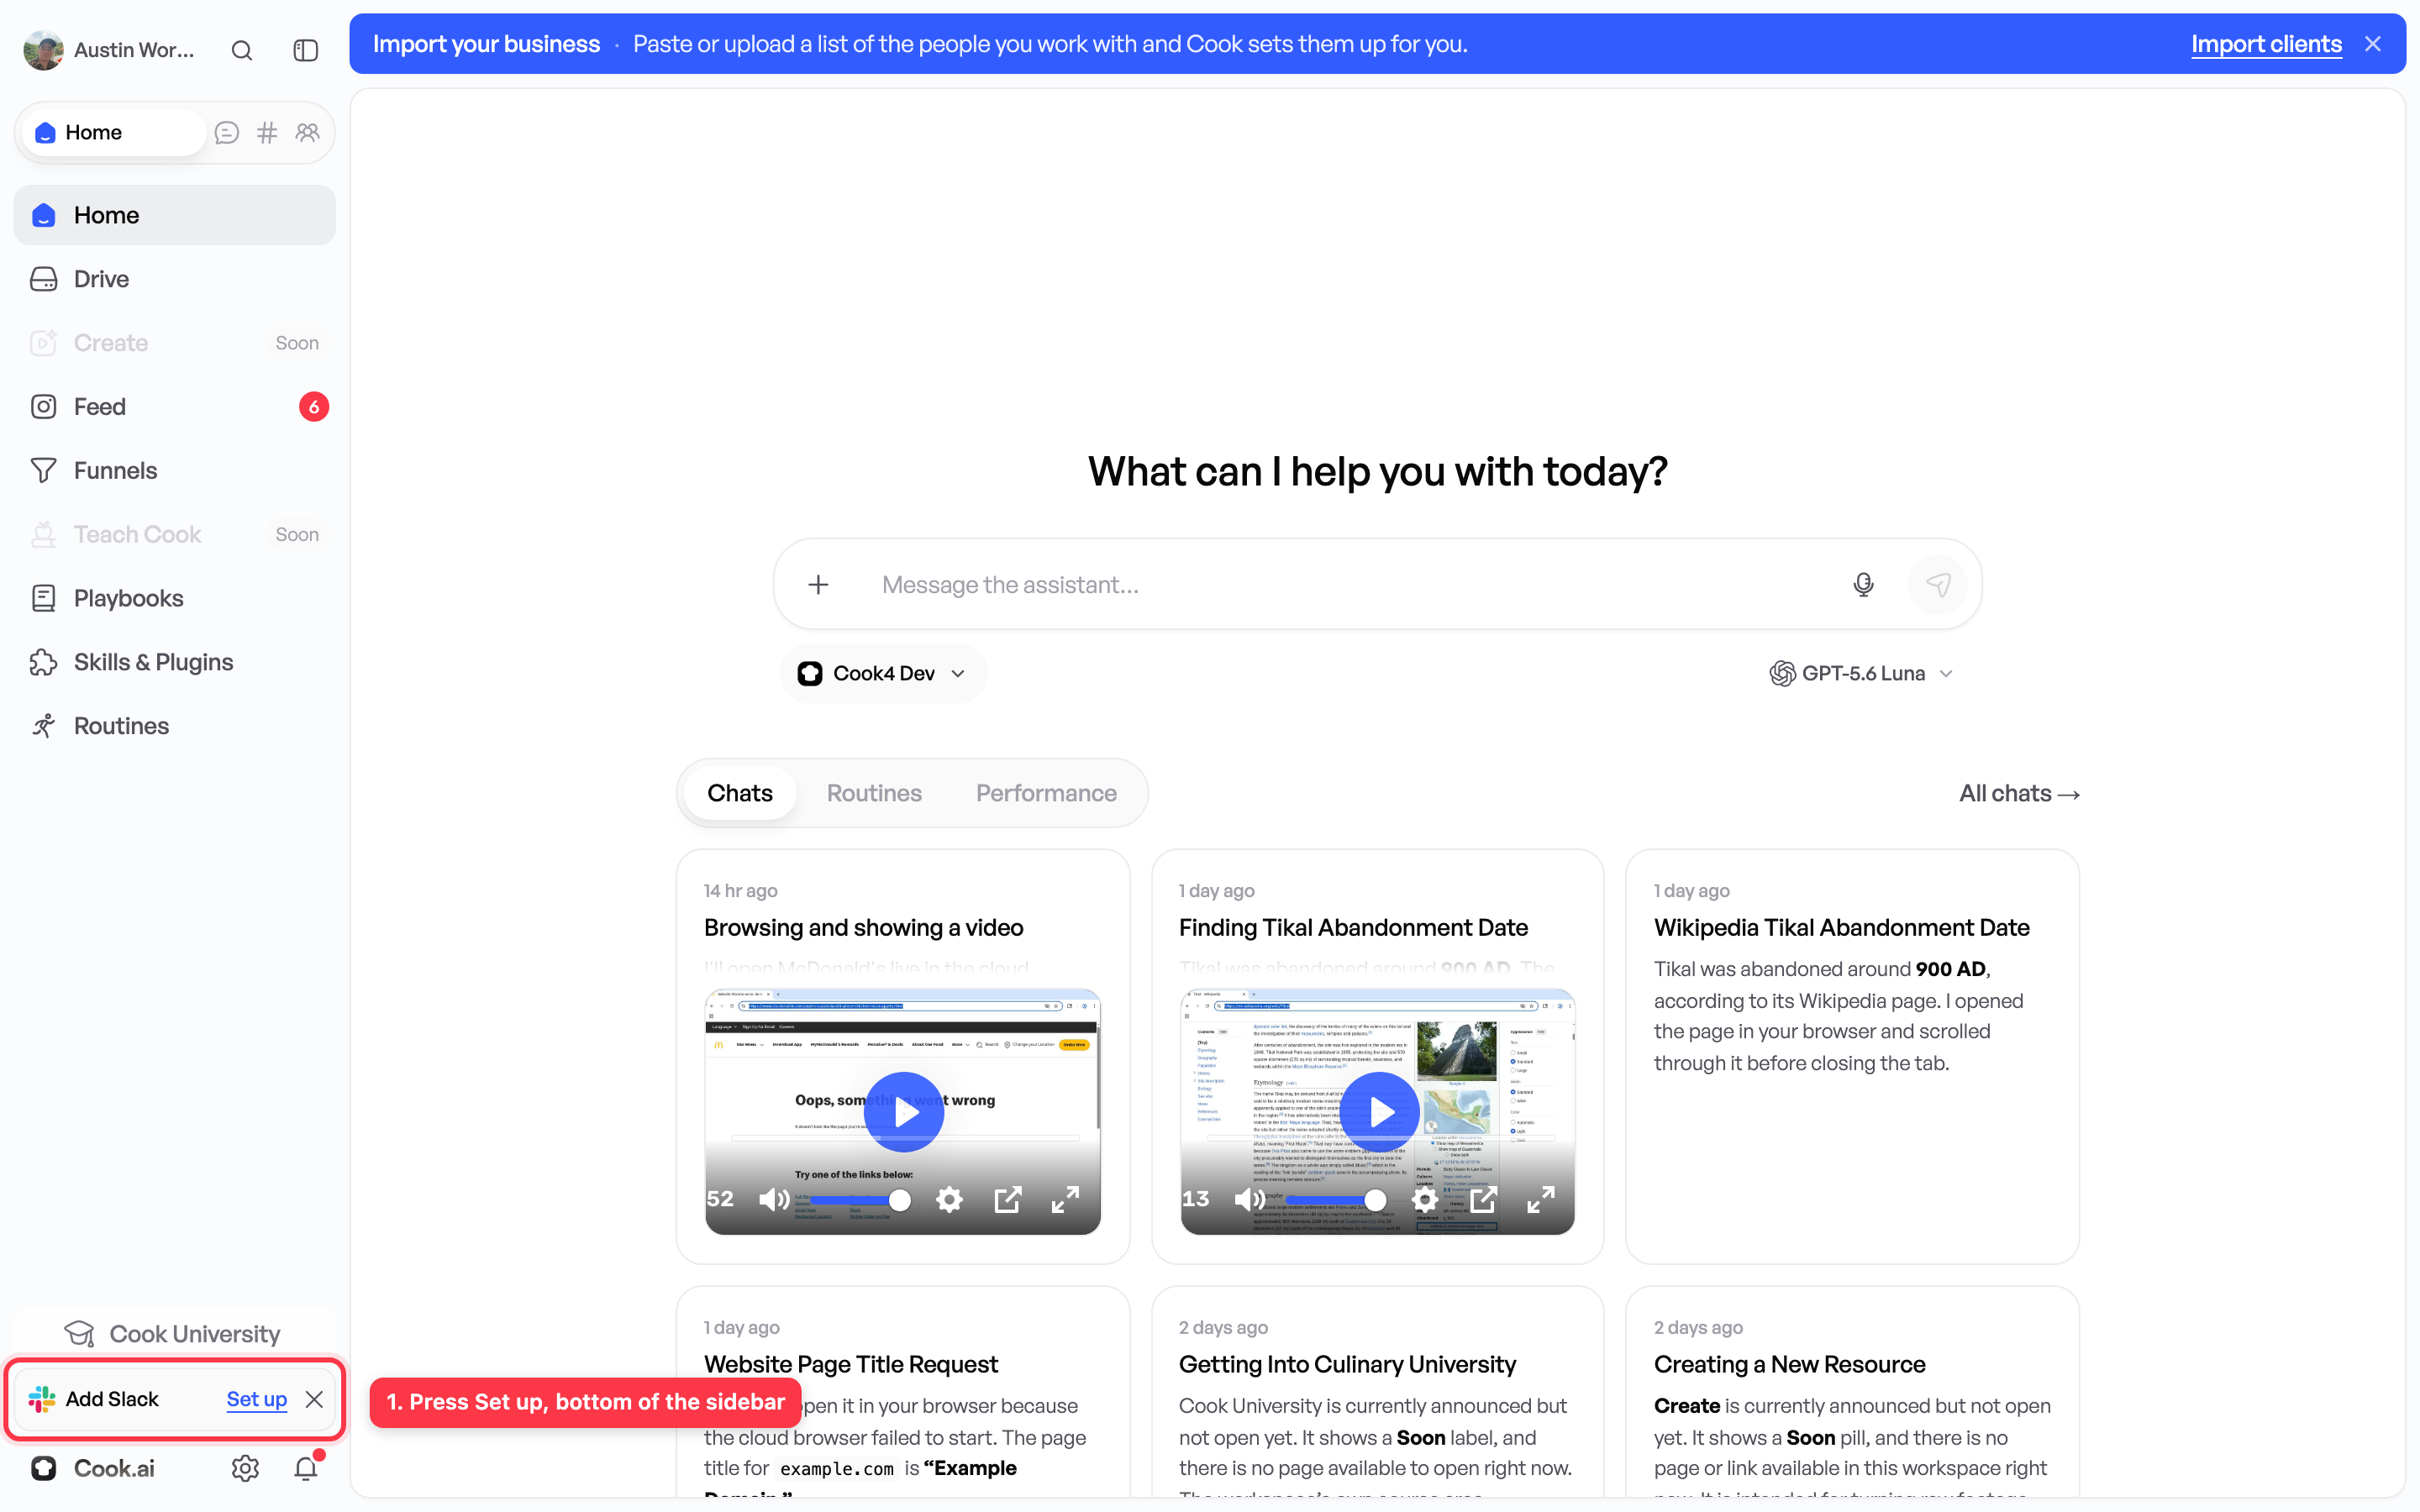Pop out the Tikal video
Viewport: 2420px width, 1512px height.
(1483, 1199)
